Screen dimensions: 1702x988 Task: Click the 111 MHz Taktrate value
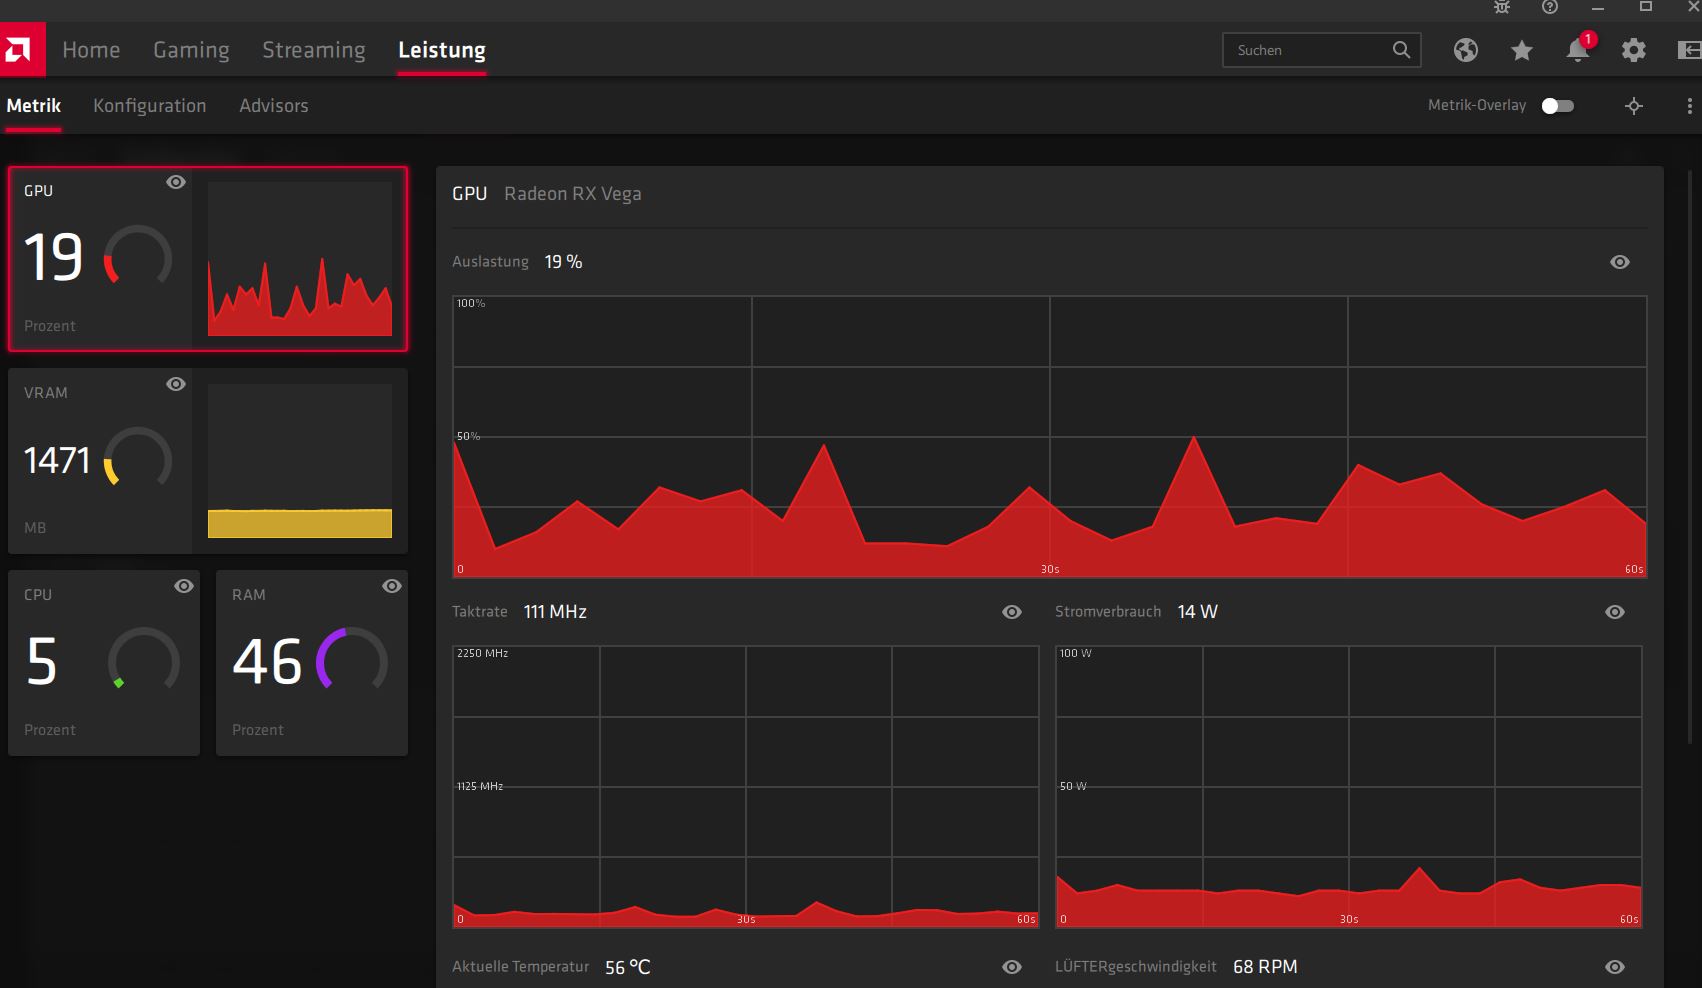(555, 612)
